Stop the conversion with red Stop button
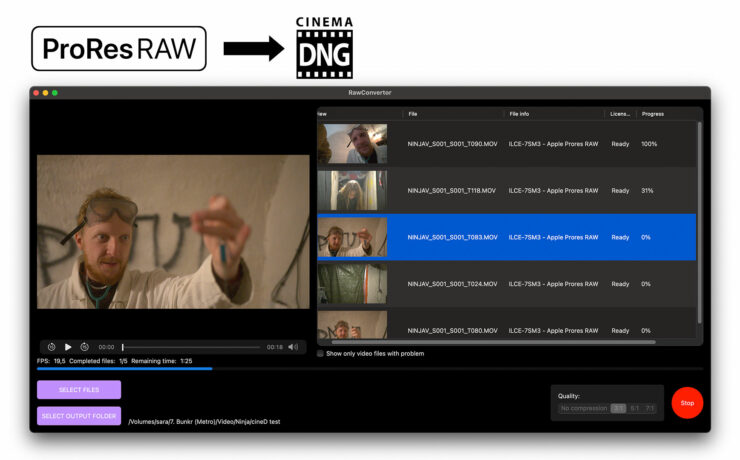The image size is (740, 460). pos(687,403)
